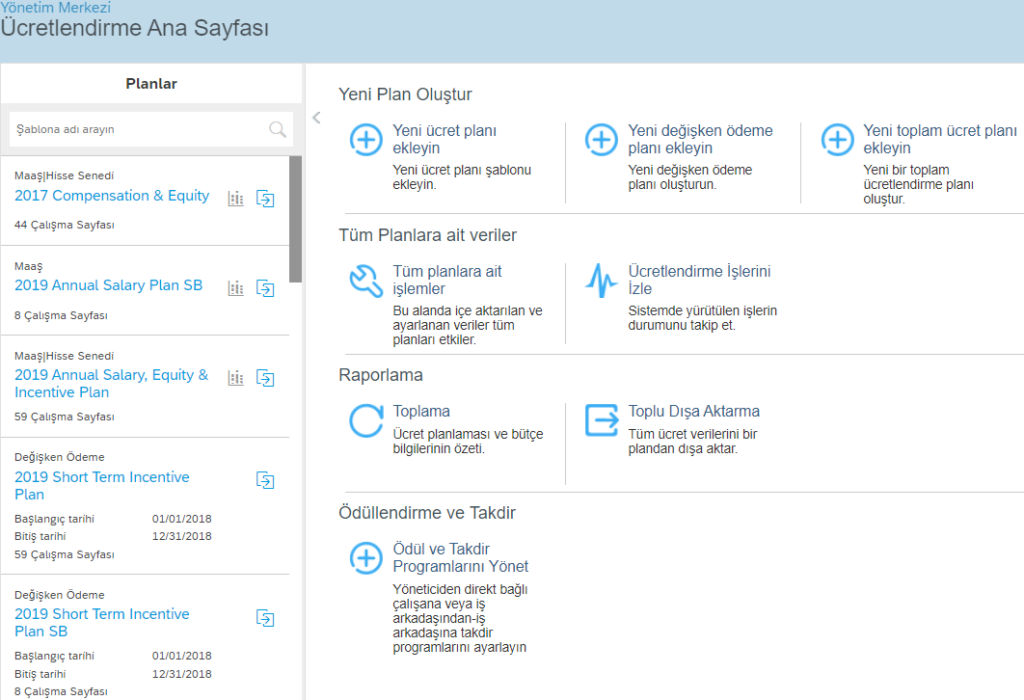Click the wrench icon for Tüm planlara ait işlemler
The image size is (1024, 700).
(x=366, y=281)
